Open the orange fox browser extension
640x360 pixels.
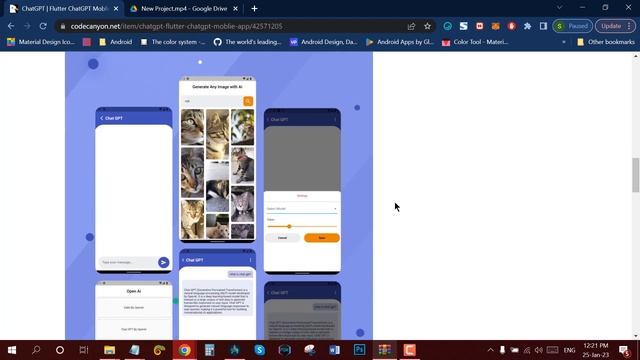coord(496,26)
